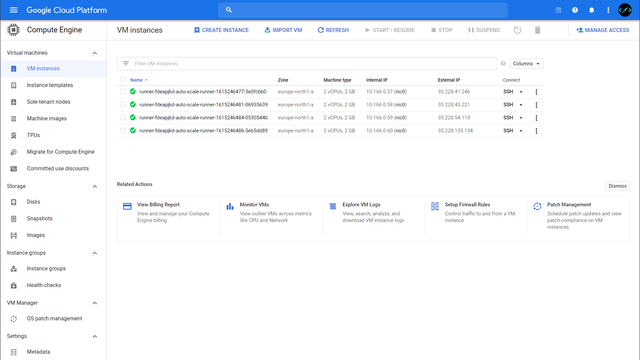Collapse the Storage section

point(95,187)
